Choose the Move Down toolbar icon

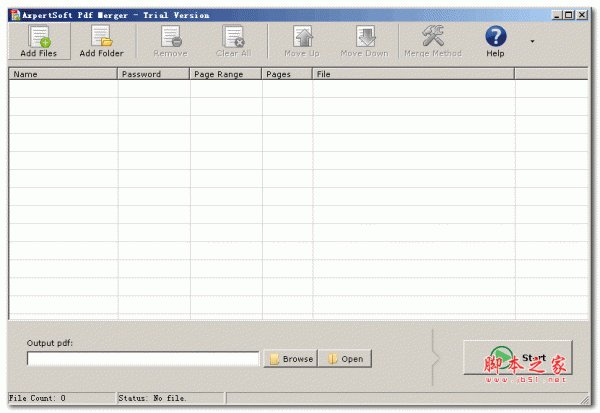click(x=365, y=41)
